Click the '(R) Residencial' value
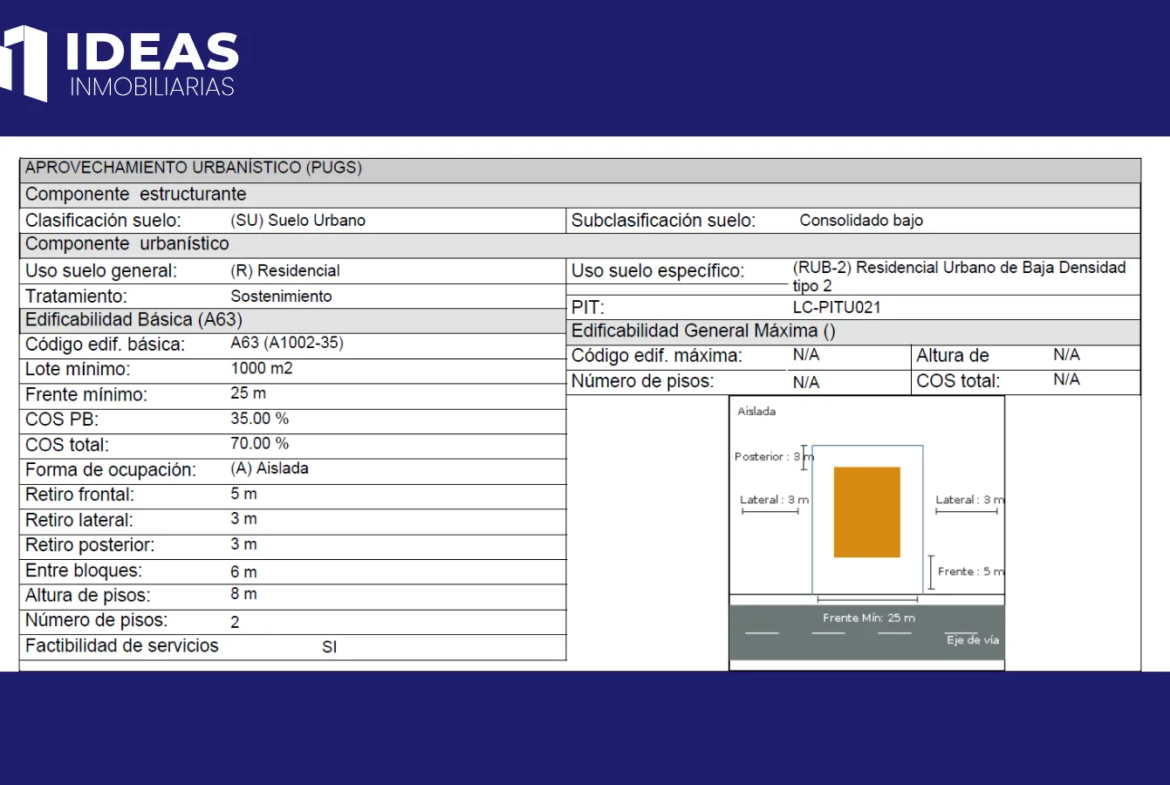 [285, 270]
